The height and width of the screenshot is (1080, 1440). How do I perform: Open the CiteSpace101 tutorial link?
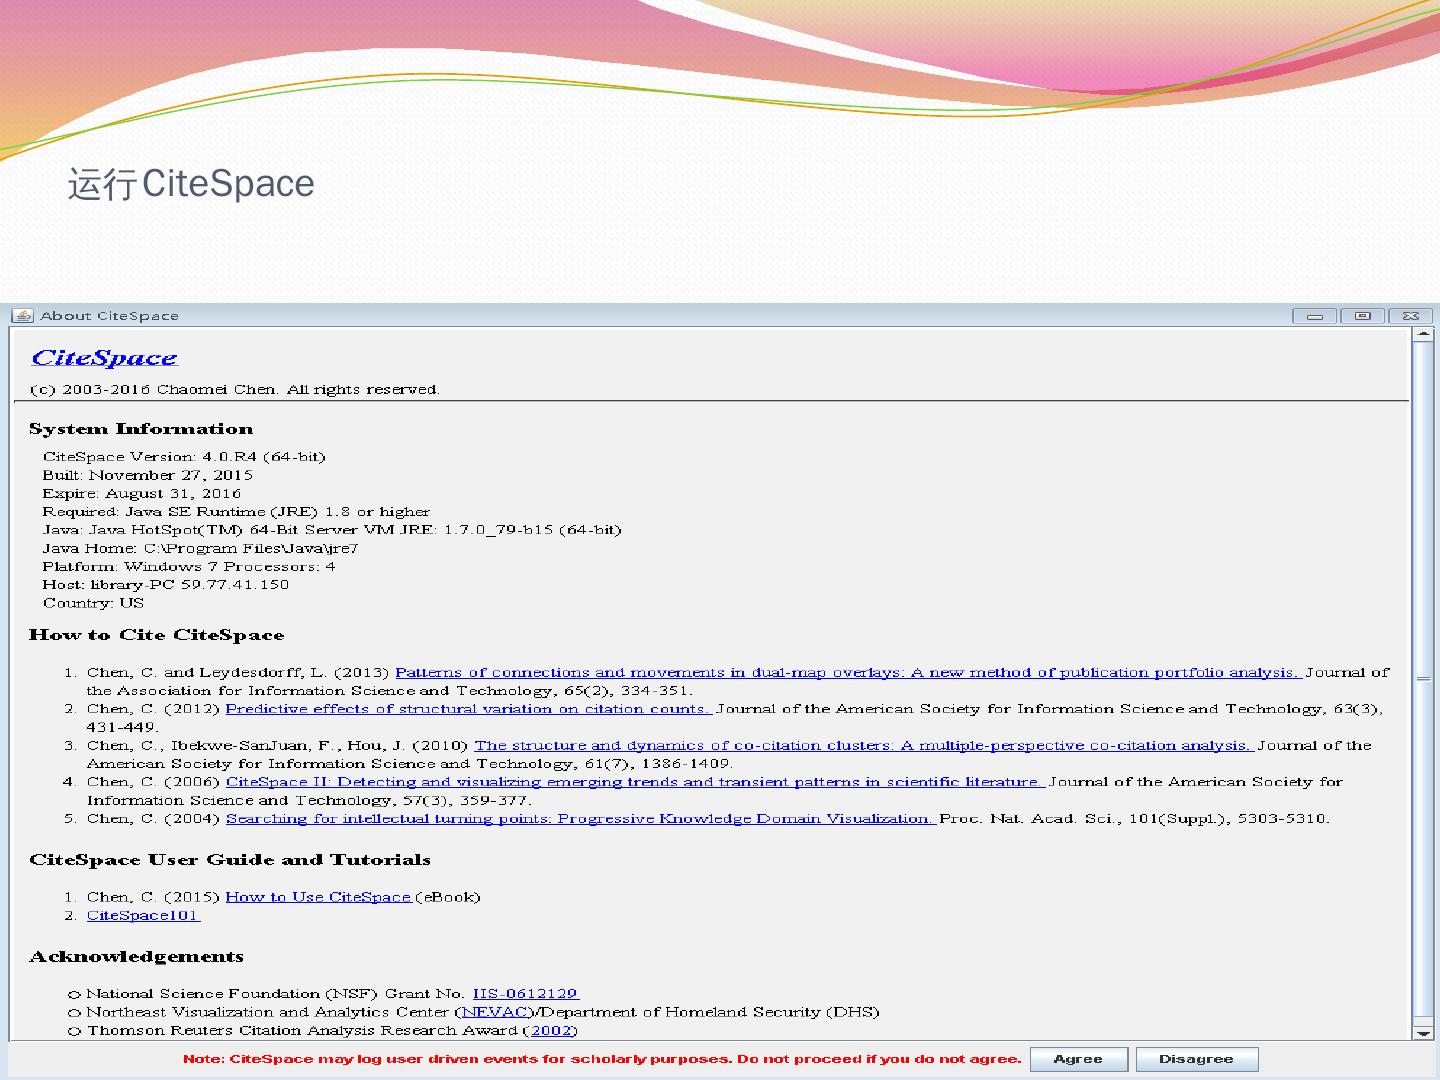pos(143,916)
